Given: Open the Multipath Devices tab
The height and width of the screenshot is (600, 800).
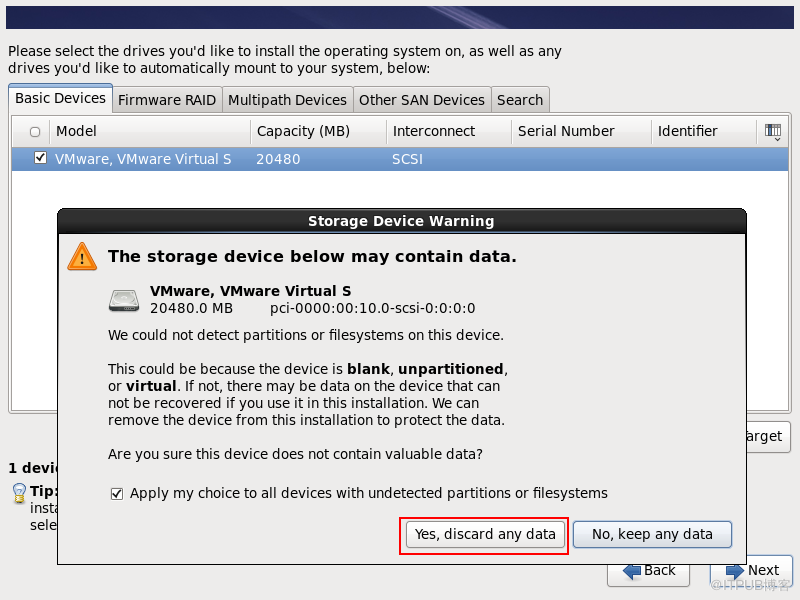Looking at the screenshot, I should [287, 100].
